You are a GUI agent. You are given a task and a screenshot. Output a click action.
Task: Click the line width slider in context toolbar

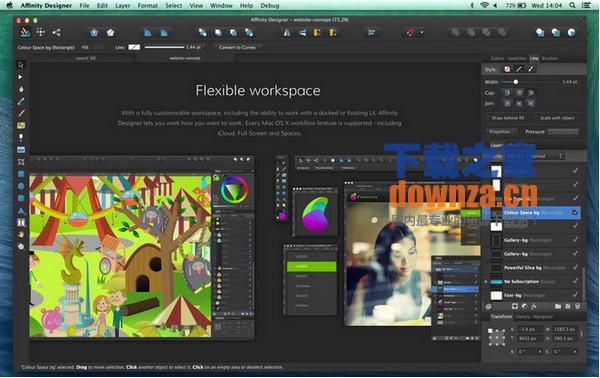point(165,47)
